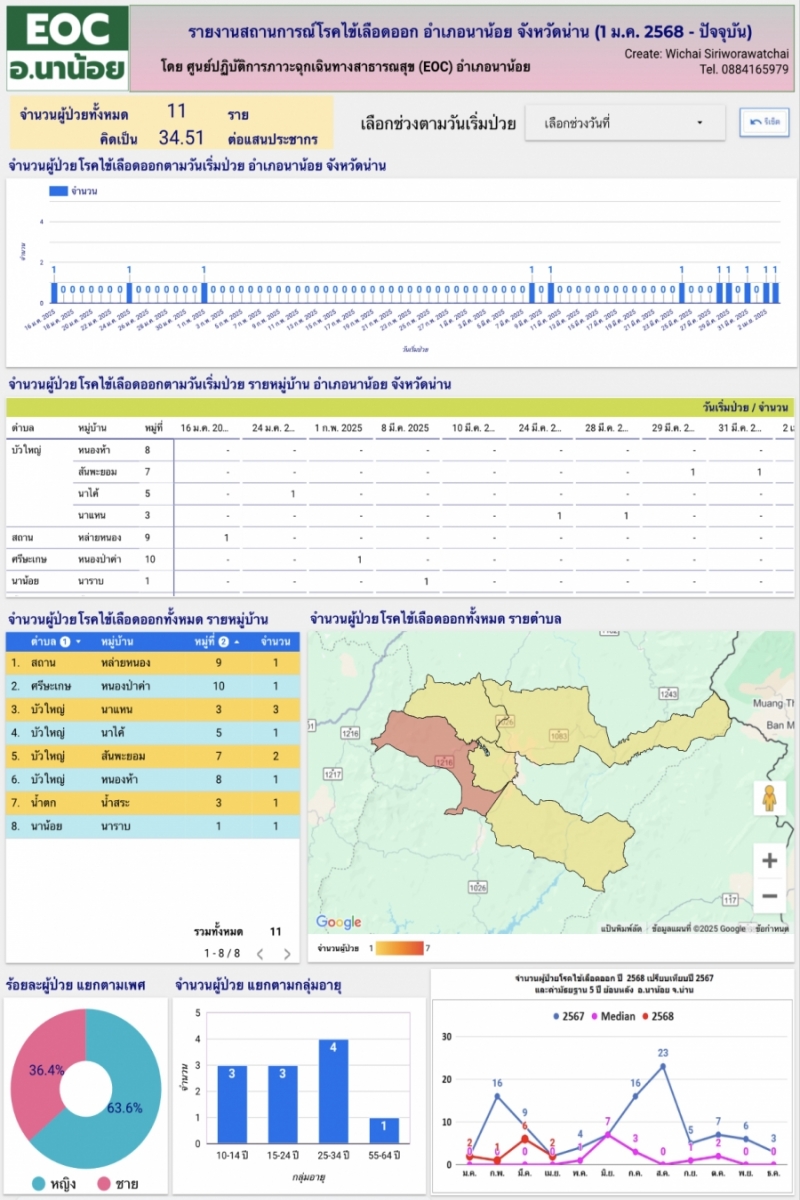This screenshot has width=800, height=1200.
Task: Click the 16 ม.ค. column header in pivot table
Action: click(x=206, y=428)
